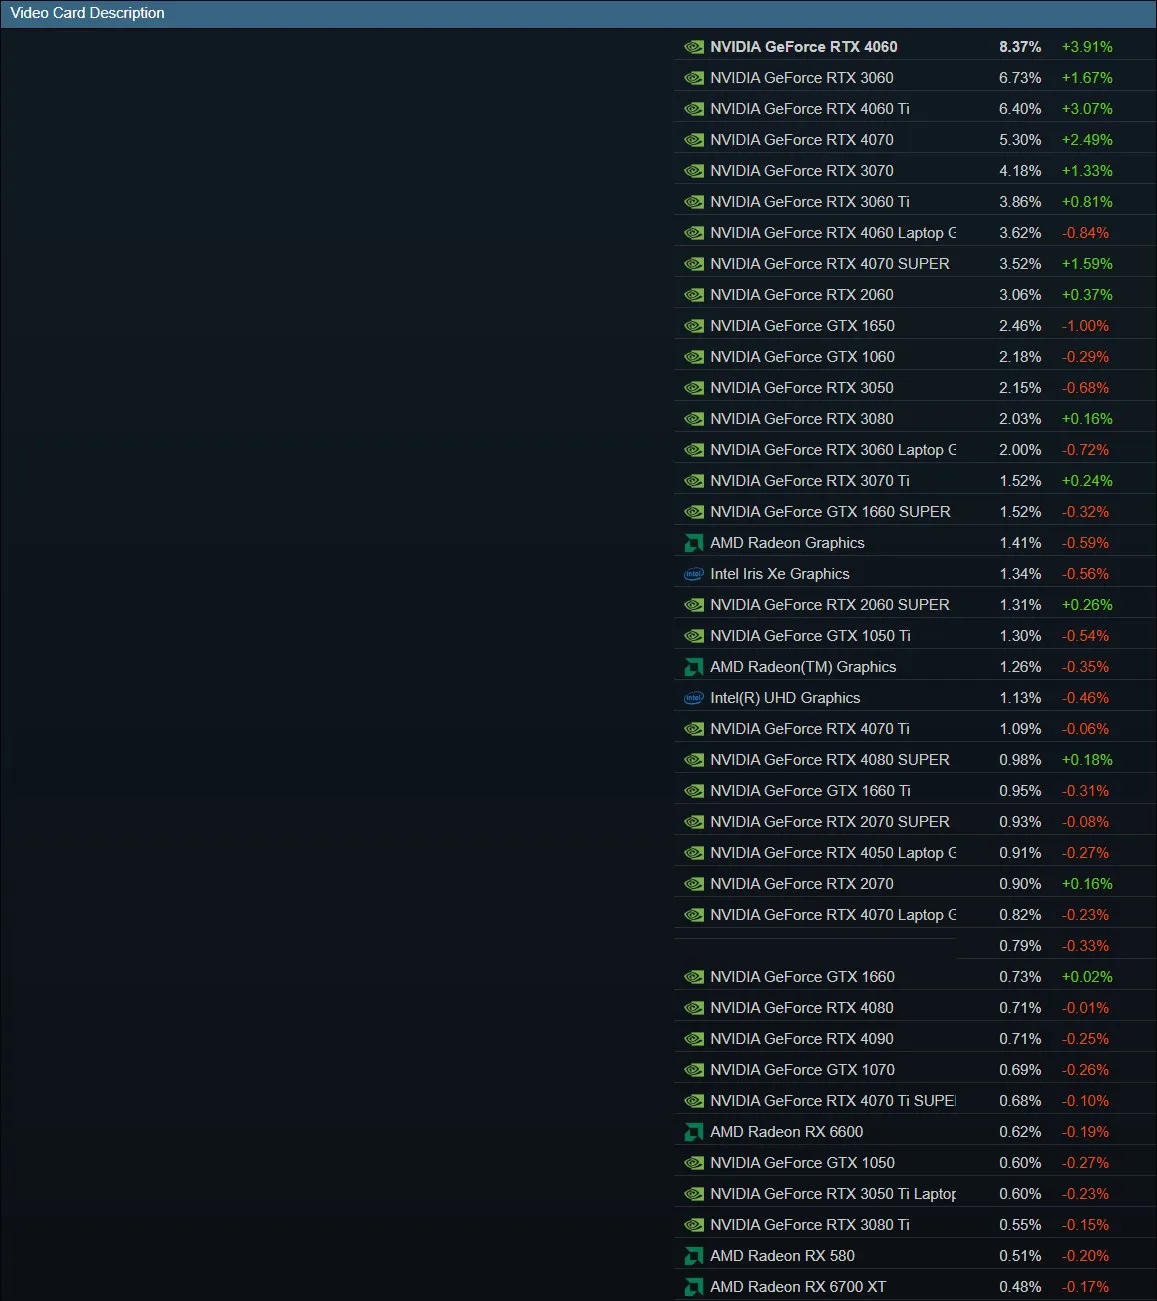Select NVIDIA GeForce RTX 3070 name
Image resolution: width=1157 pixels, height=1301 pixels.
(802, 171)
